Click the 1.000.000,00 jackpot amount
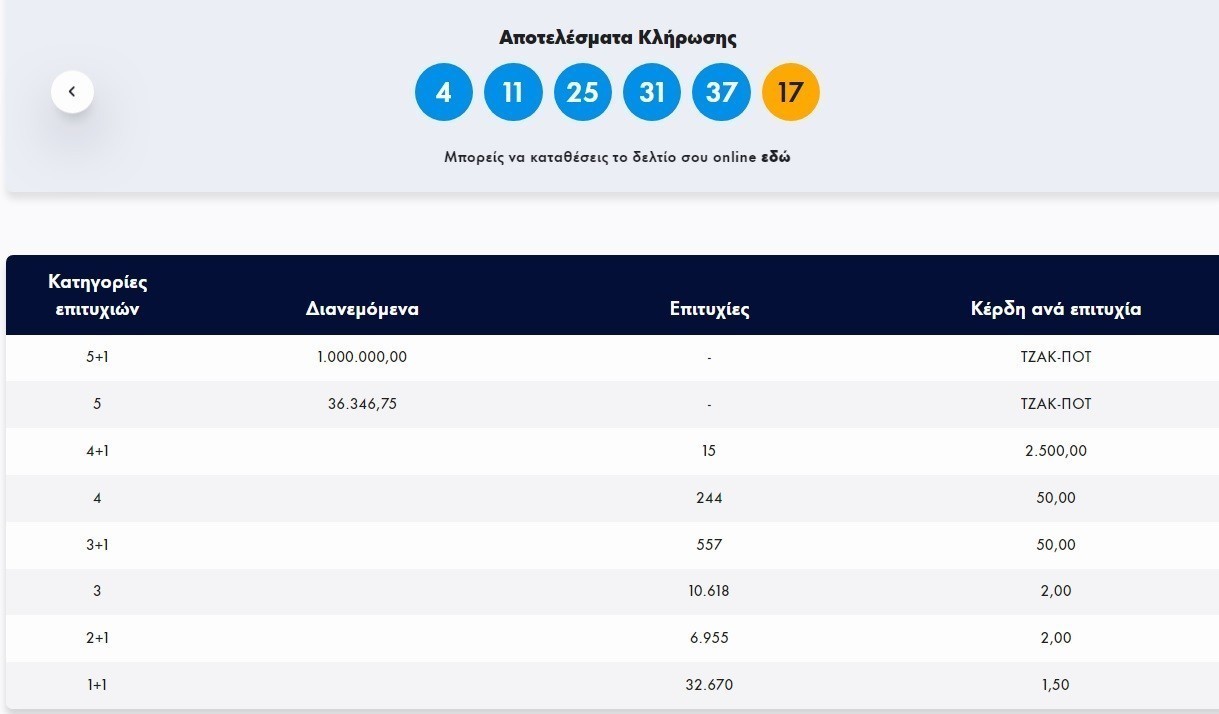The image size is (1219, 714). coord(362,357)
